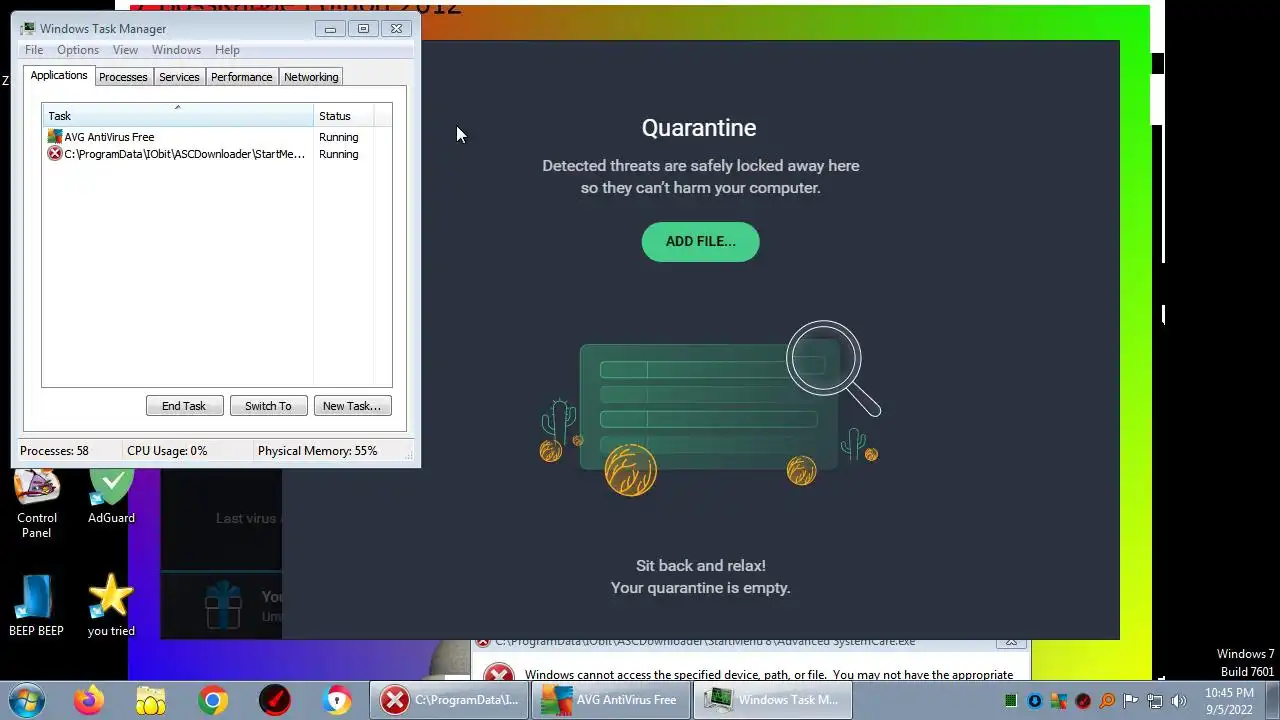Open BEEP BEEP desktop icon
Viewport: 1280px width, 720px height.
click(x=37, y=606)
